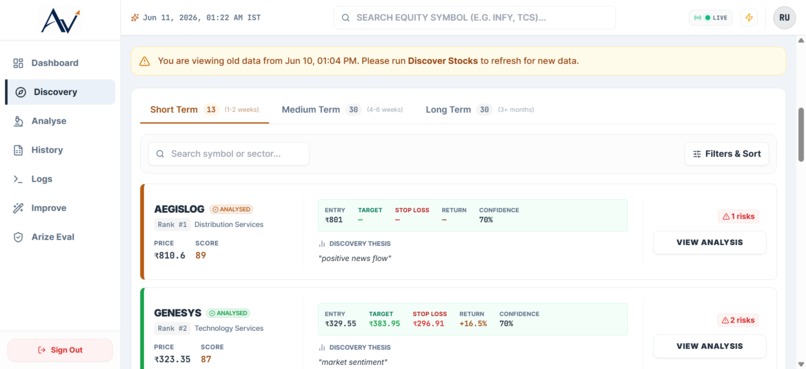Click the 1 risks badge on AEGISLOG
Screen dimensions: 806x369
tap(739, 216)
